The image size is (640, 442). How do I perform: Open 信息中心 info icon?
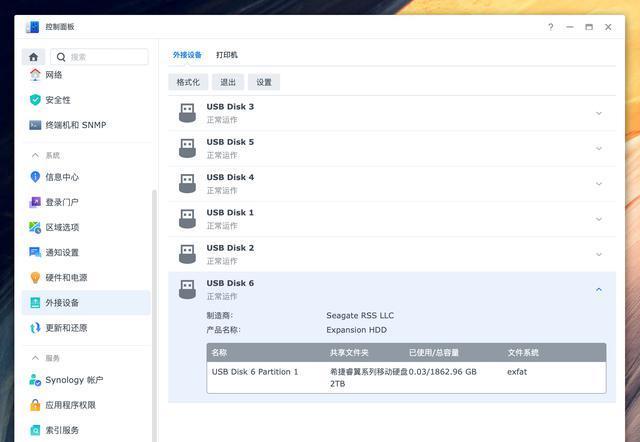35,177
